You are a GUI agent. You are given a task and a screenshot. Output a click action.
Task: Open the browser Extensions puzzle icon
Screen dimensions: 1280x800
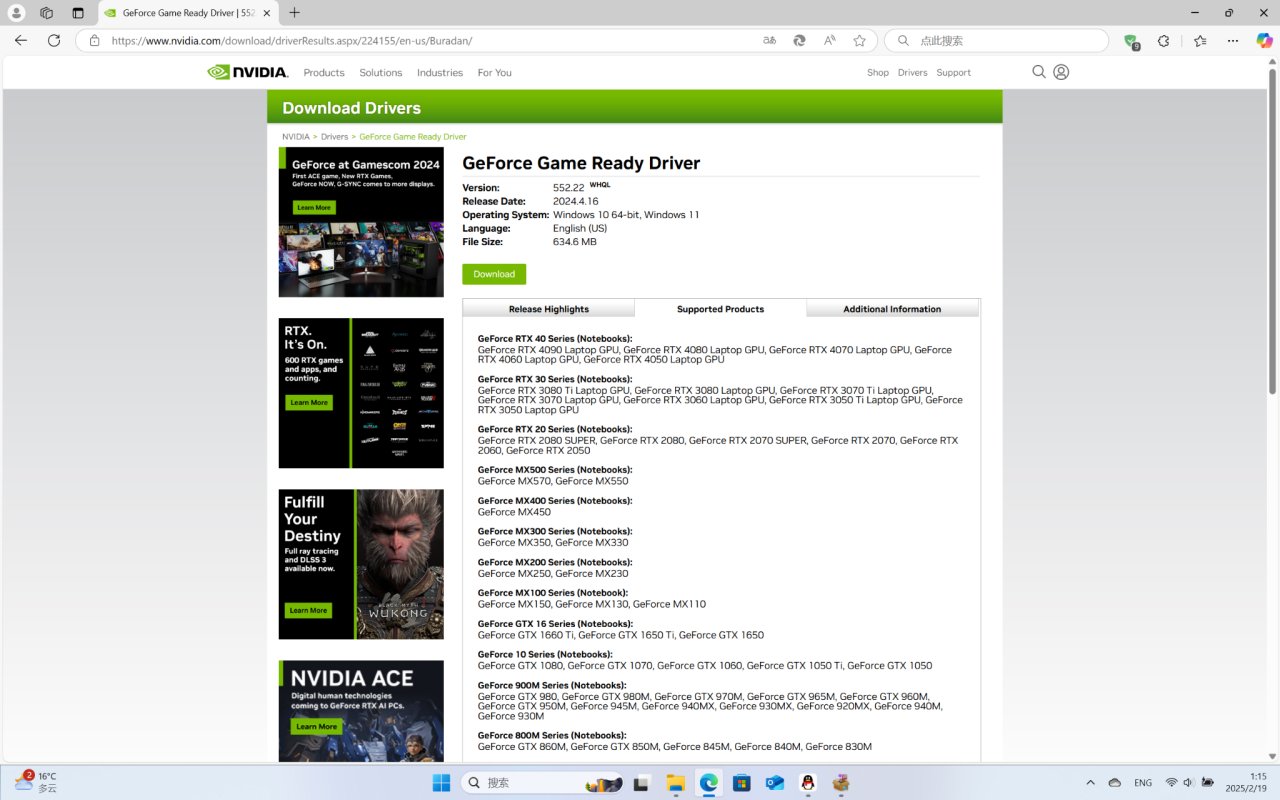point(1163,41)
